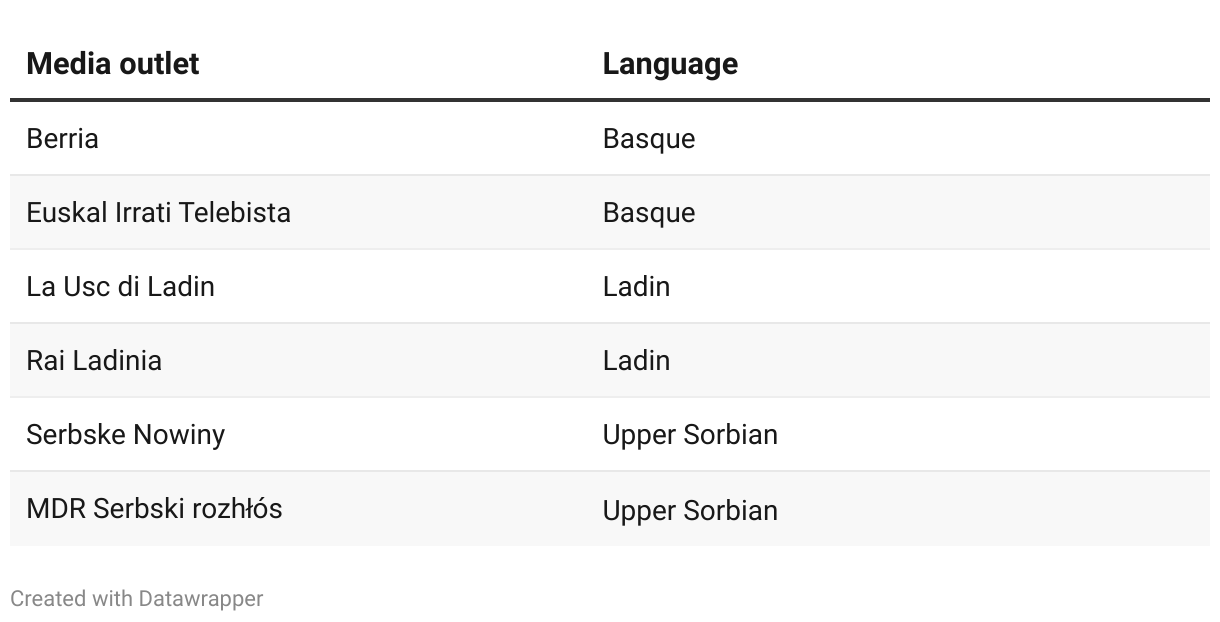Click the Media outlet column header

pos(112,63)
